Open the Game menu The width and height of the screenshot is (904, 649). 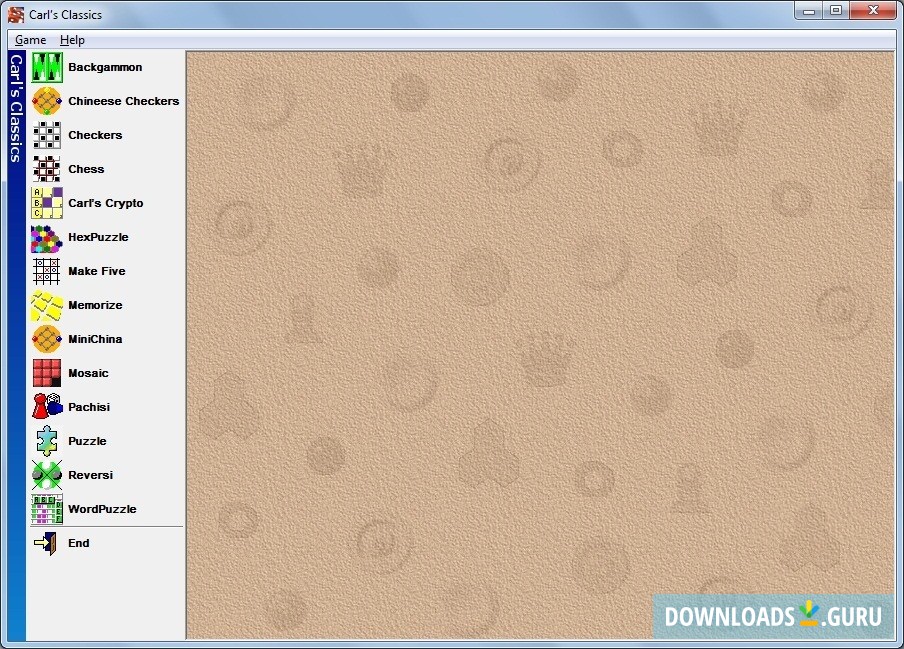(x=31, y=40)
